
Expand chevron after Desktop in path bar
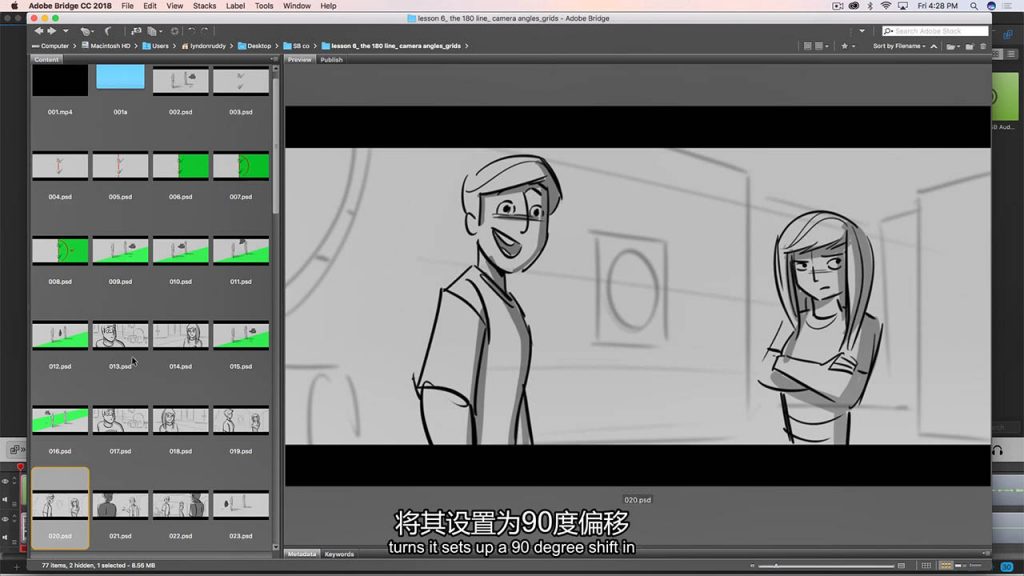277,46
